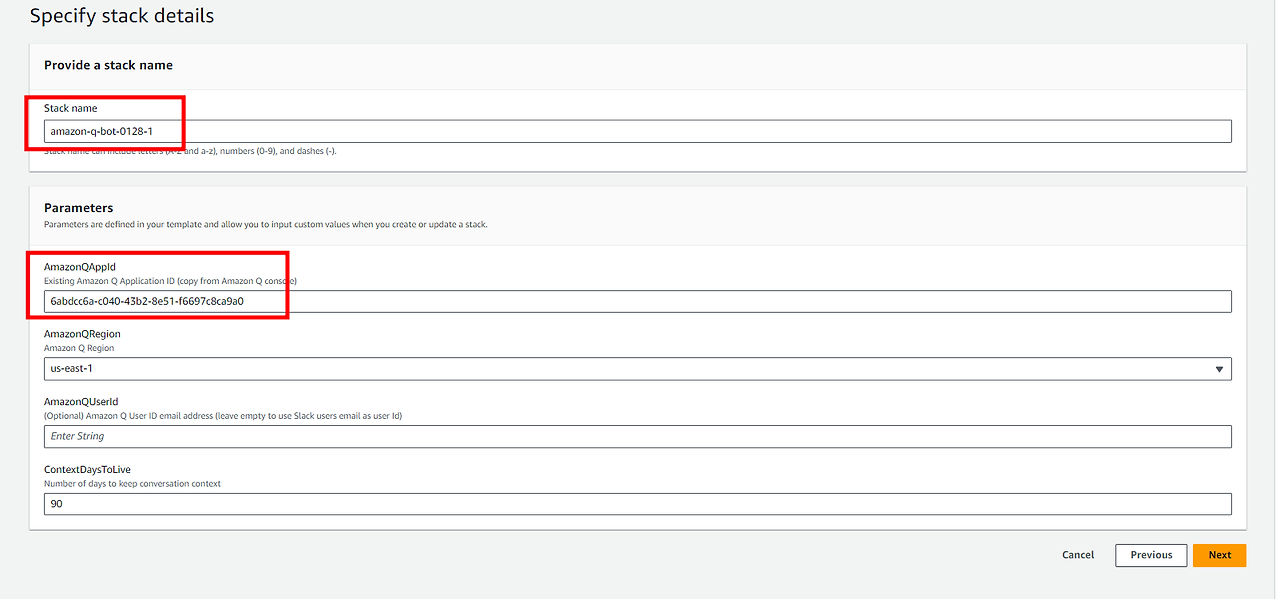The image size is (1280, 599).
Task: Click the "Amazon Q Region" description text
Action: 79,349
